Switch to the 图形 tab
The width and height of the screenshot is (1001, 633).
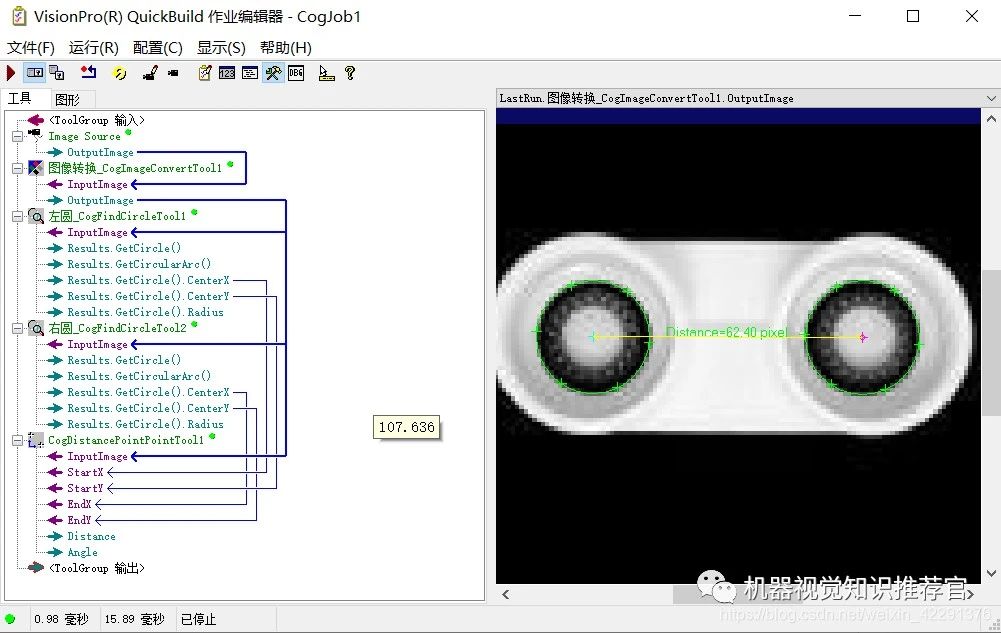(68, 100)
